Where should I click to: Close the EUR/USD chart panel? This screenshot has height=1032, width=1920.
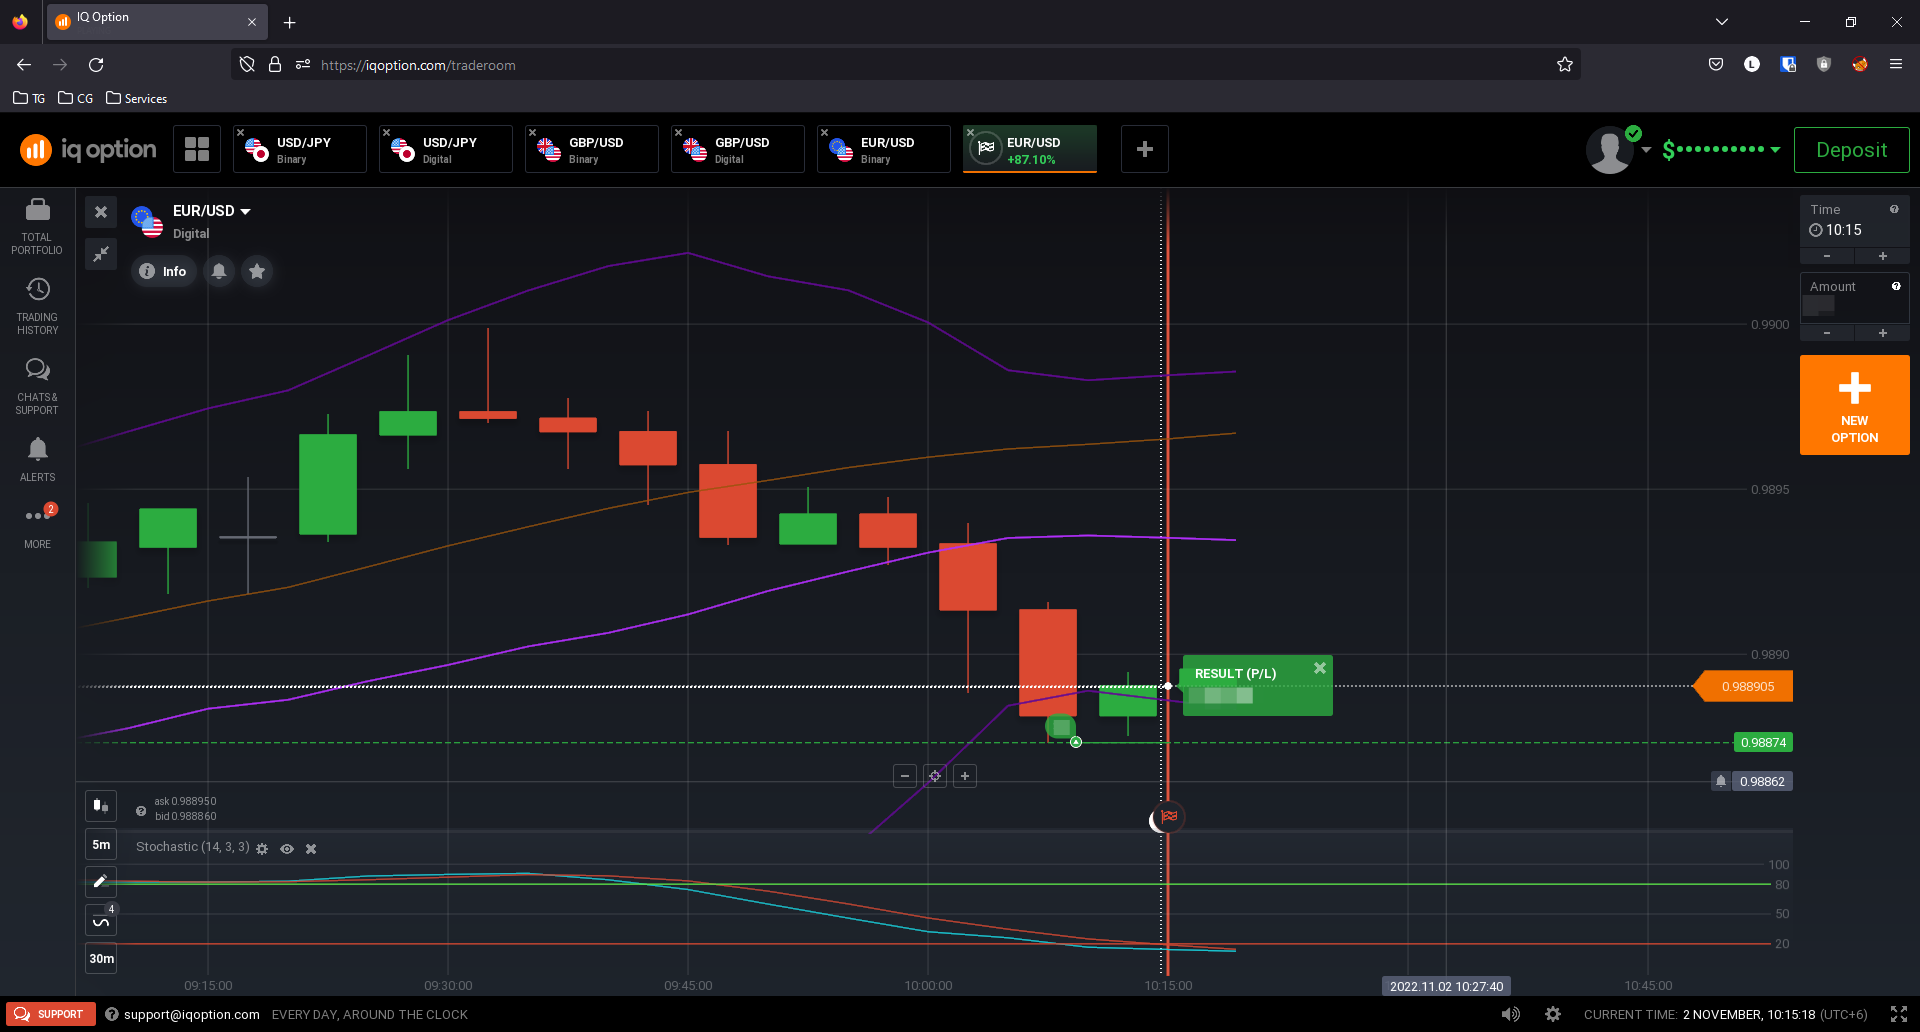click(101, 212)
